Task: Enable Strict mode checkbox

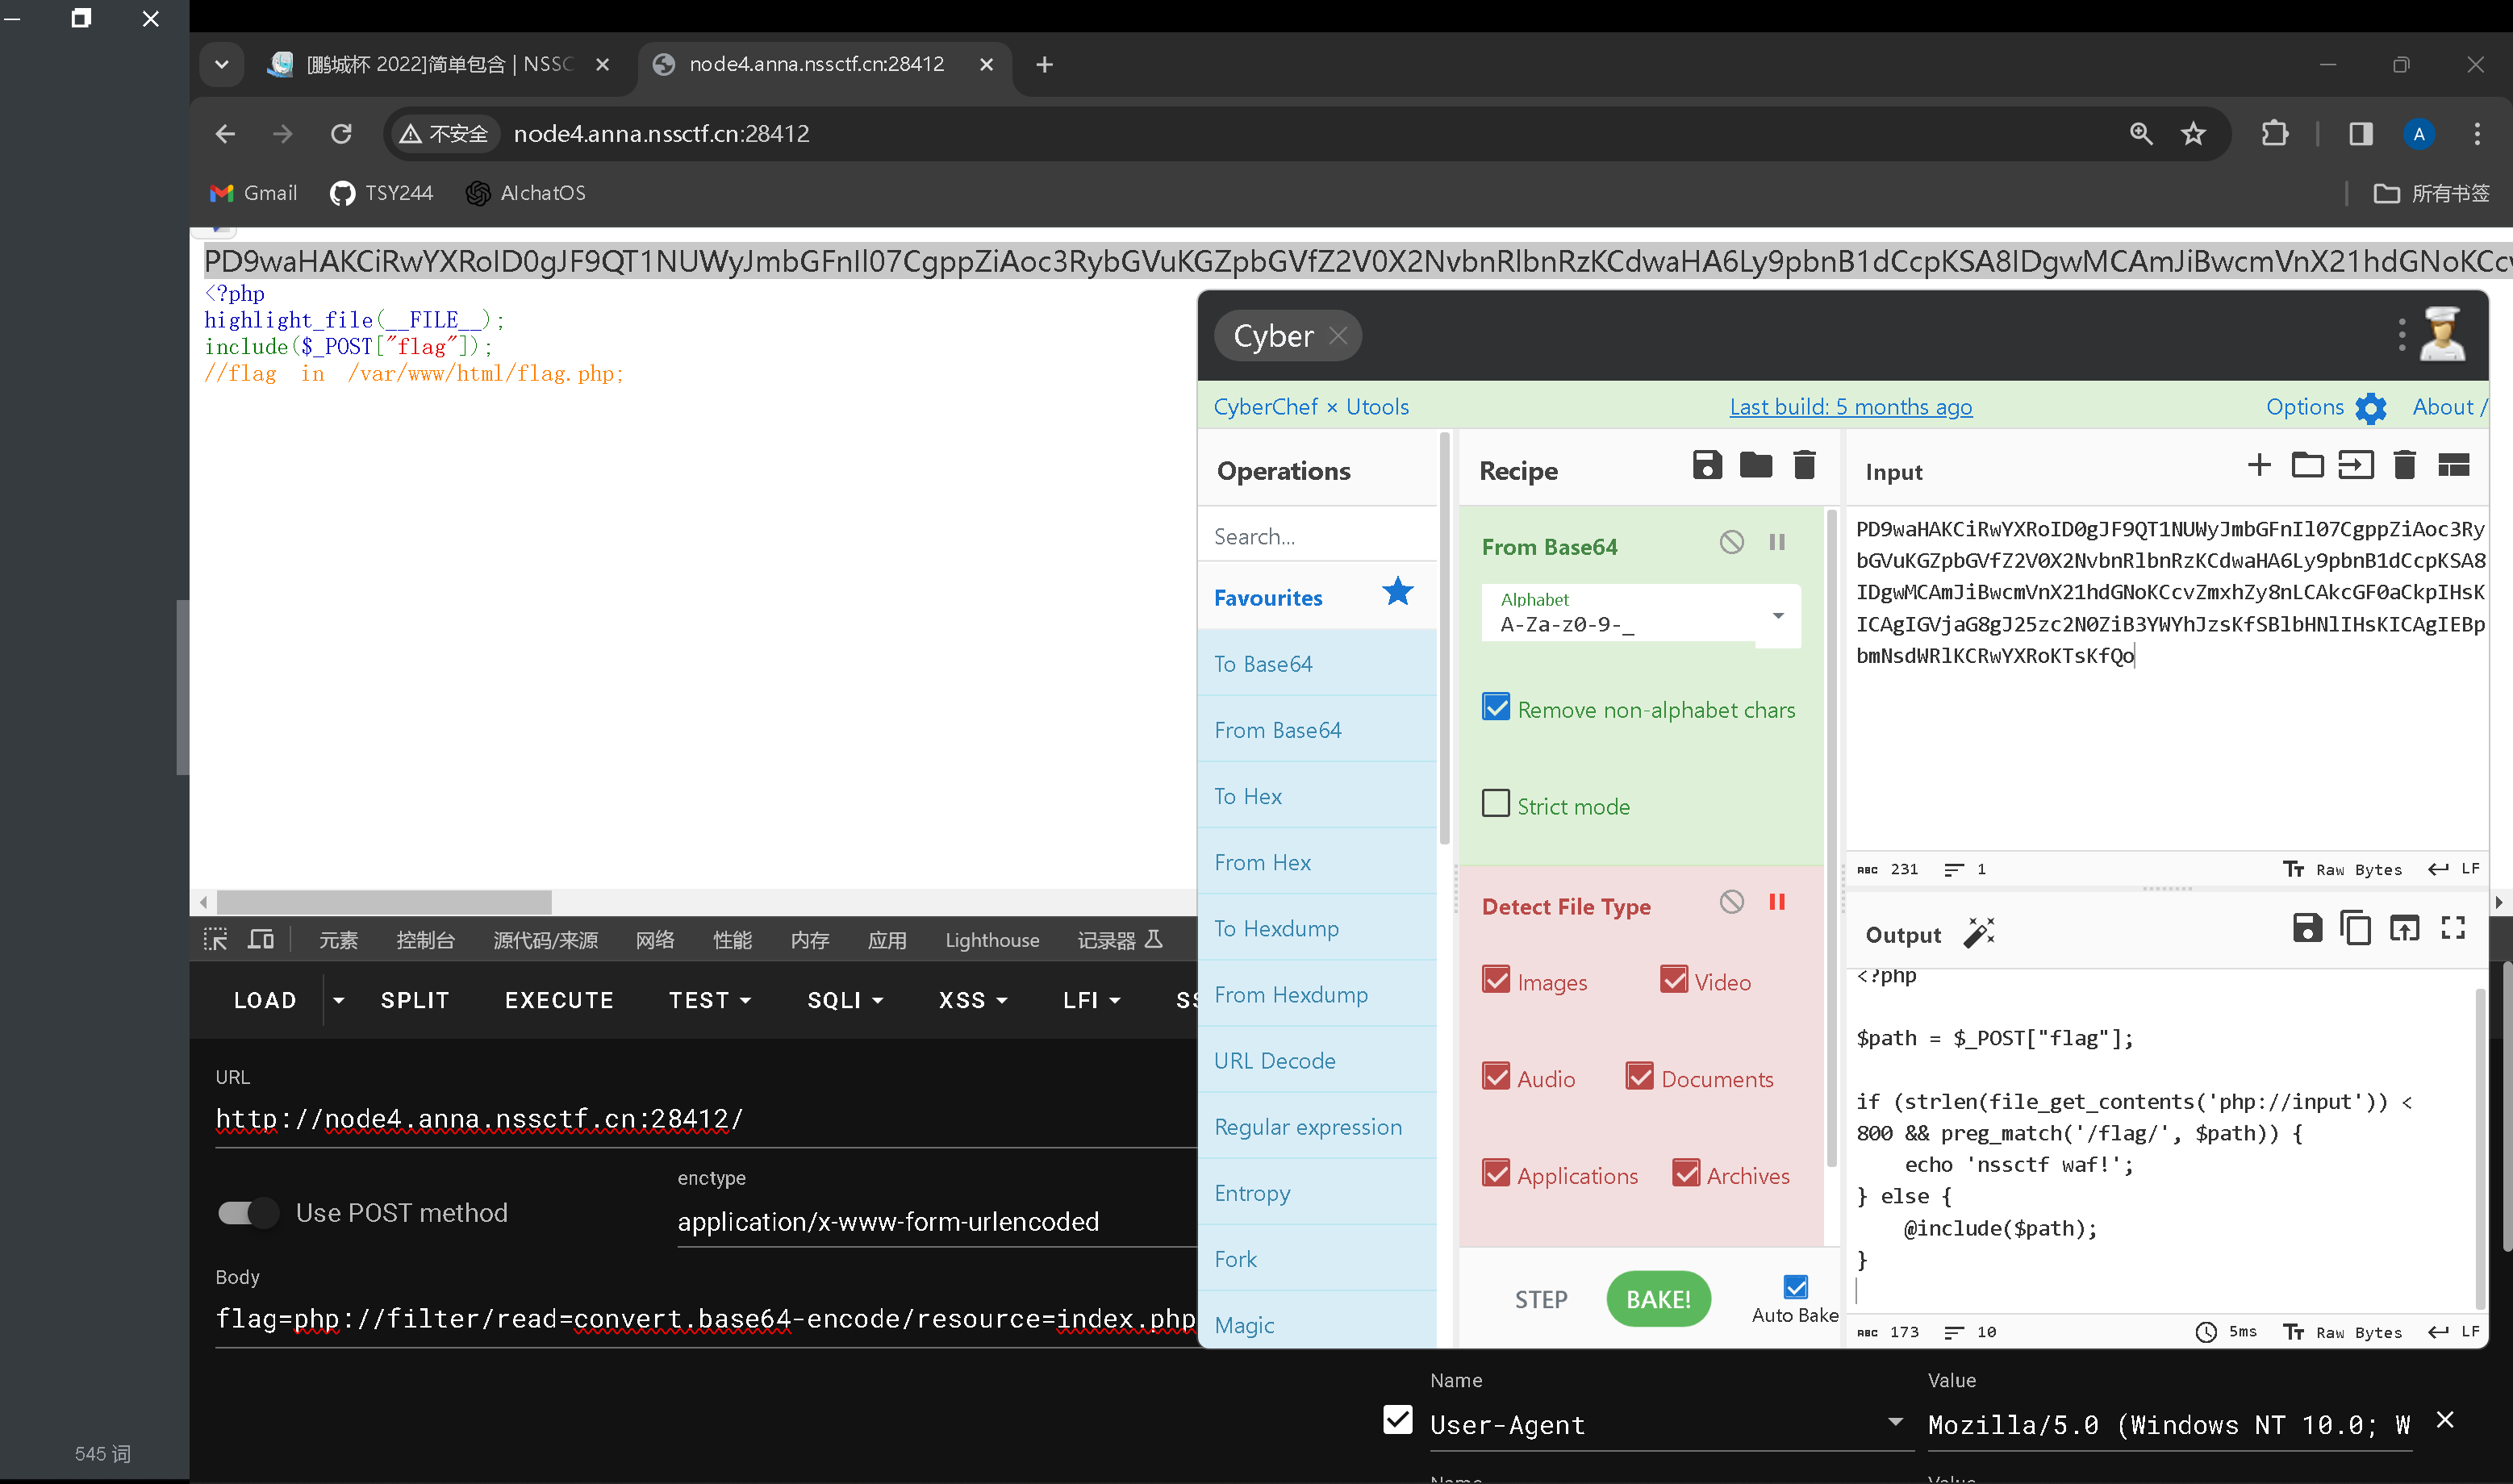Action: tap(1496, 804)
